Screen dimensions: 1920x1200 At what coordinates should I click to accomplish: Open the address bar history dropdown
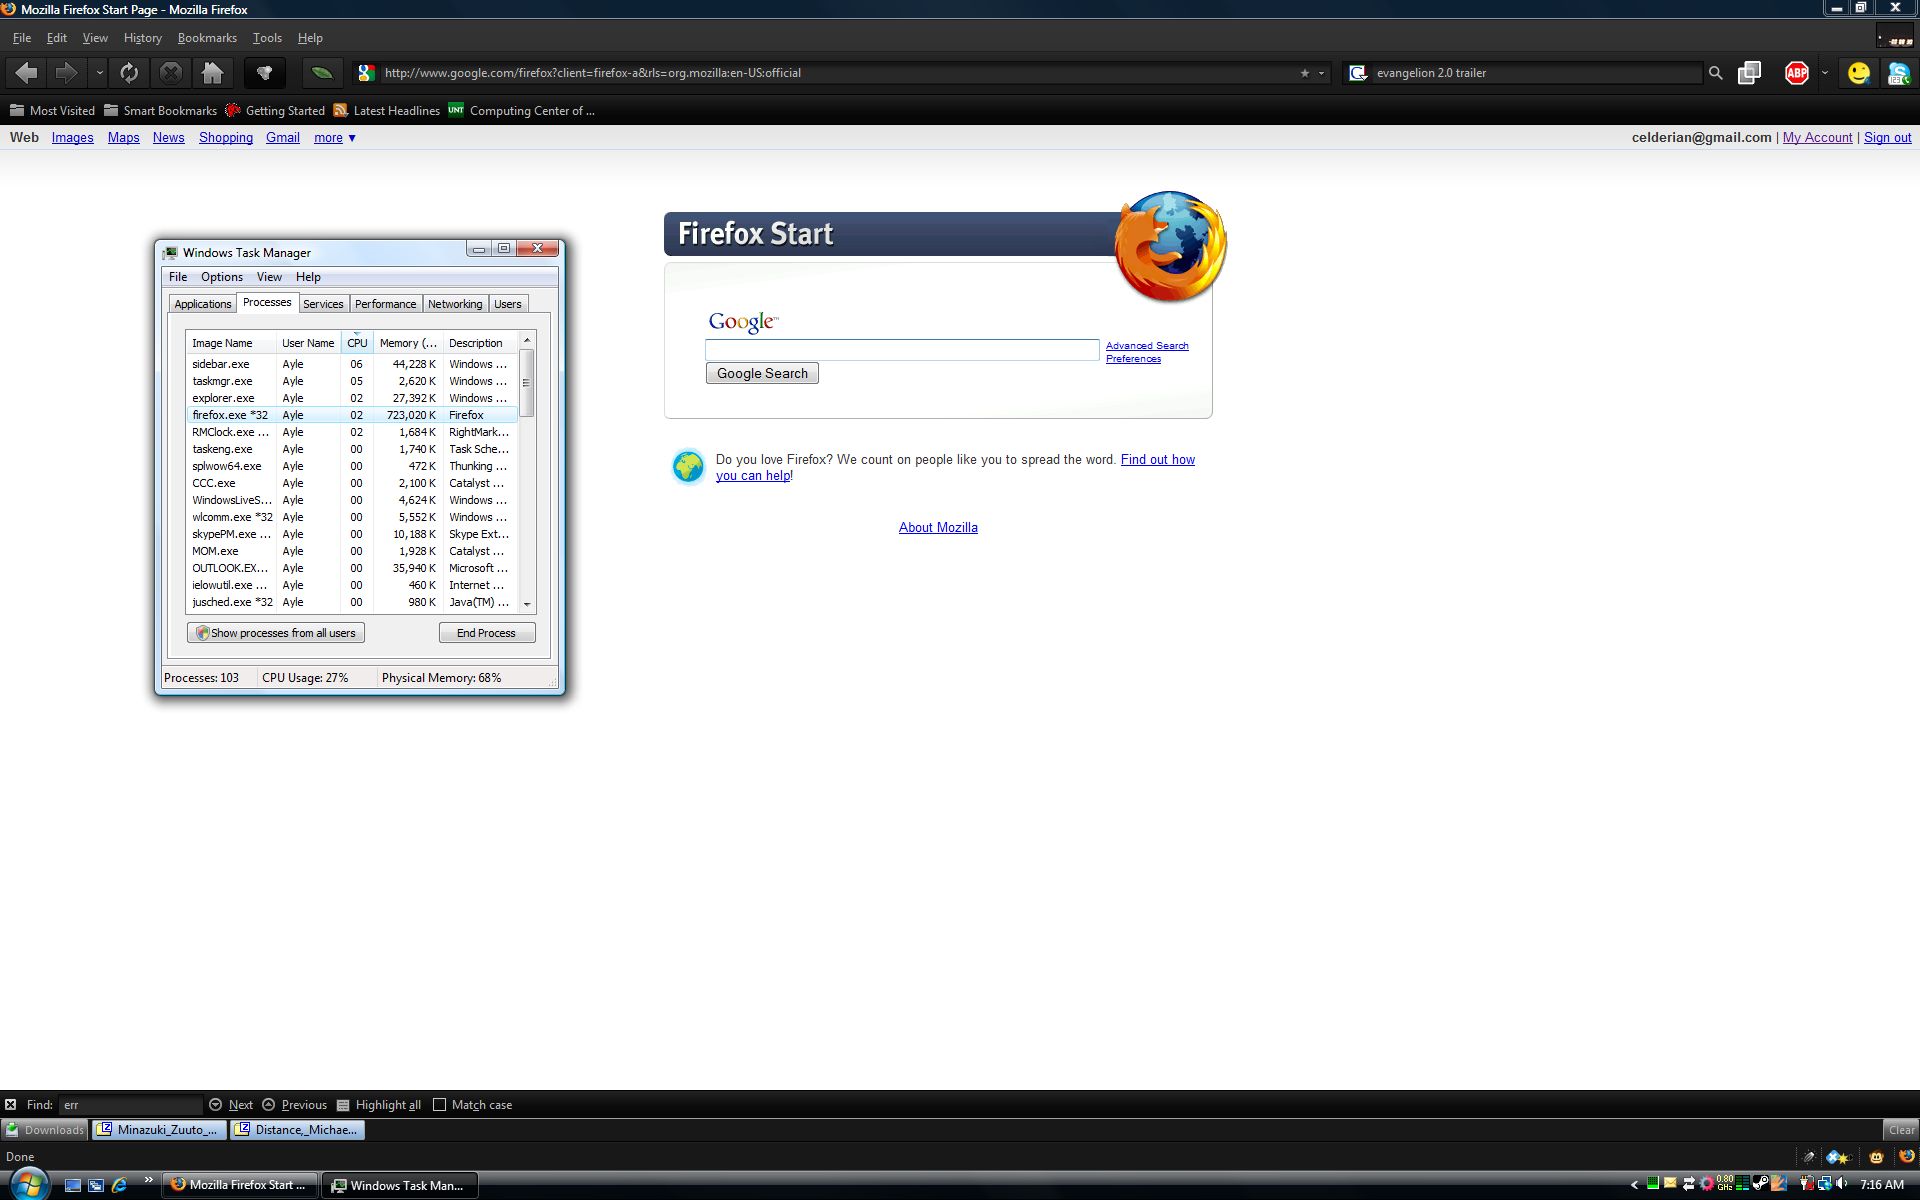[1321, 73]
